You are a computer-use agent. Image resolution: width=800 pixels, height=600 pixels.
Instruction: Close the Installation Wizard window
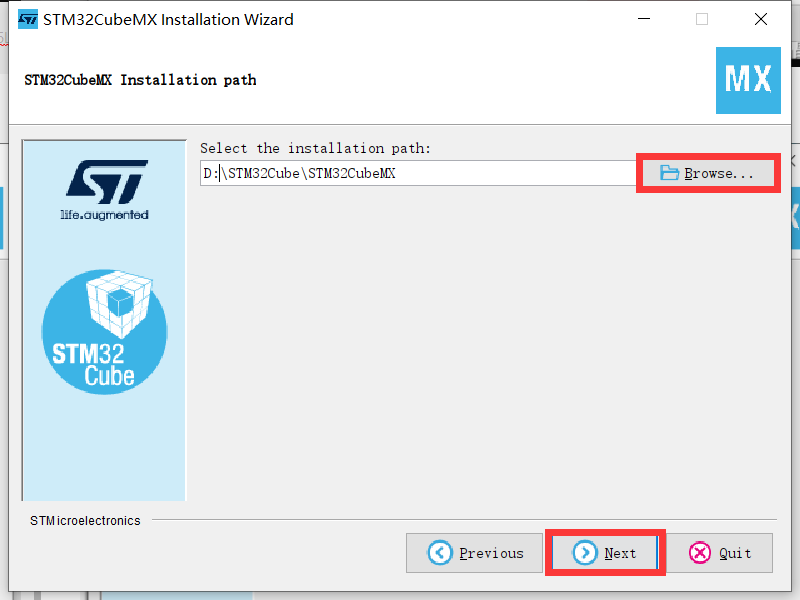coord(761,19)
